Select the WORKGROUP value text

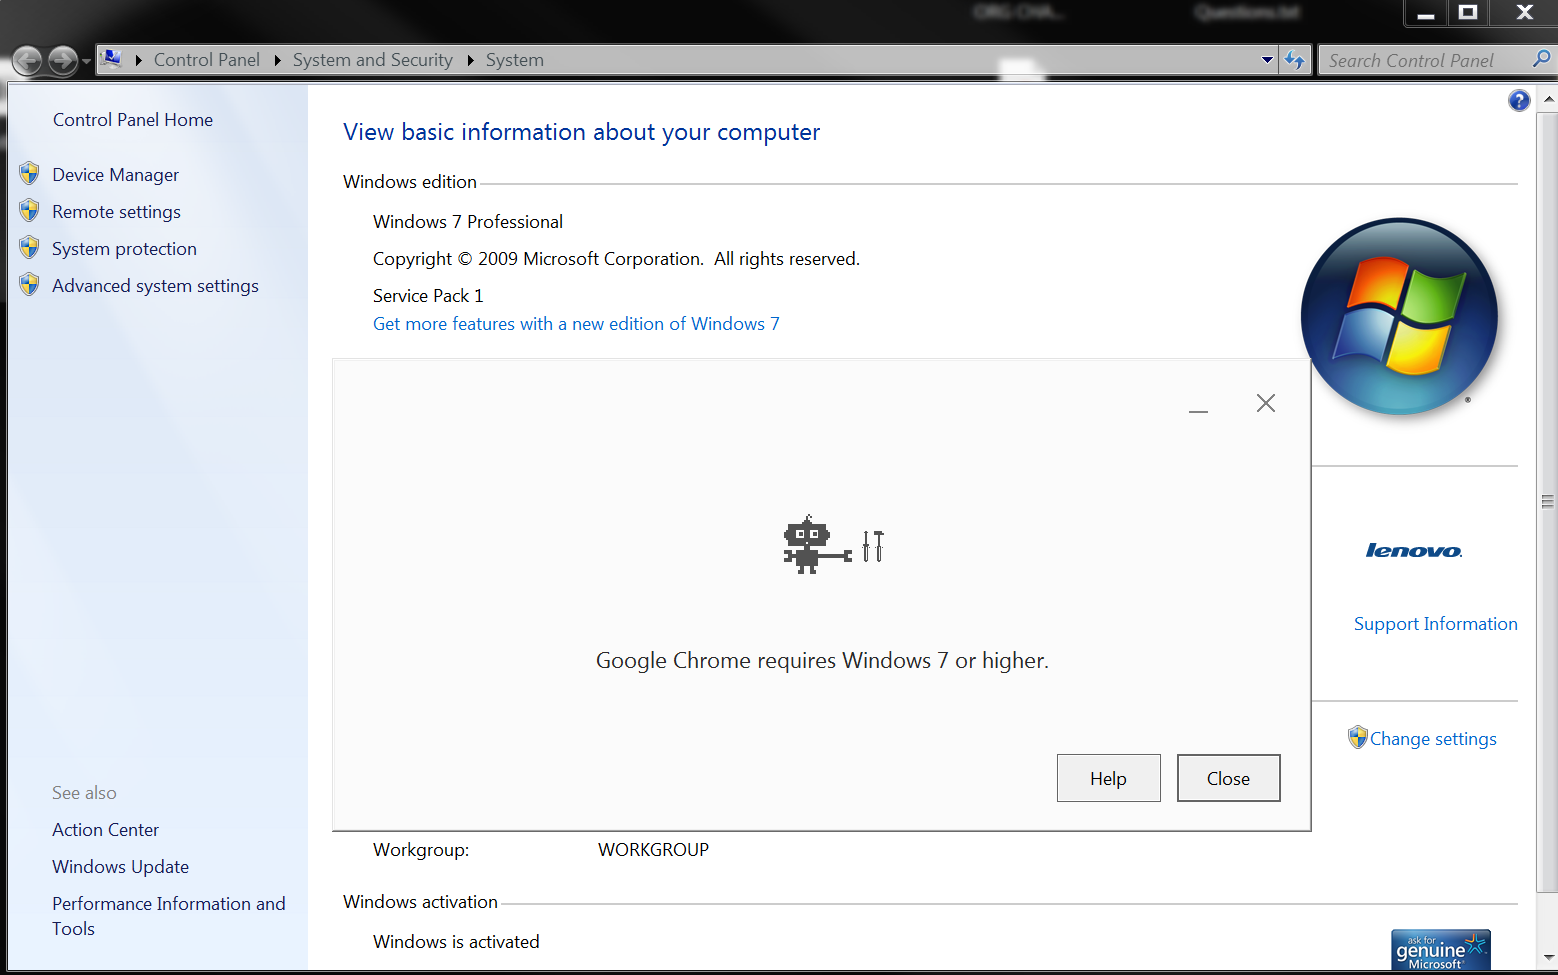653,850
